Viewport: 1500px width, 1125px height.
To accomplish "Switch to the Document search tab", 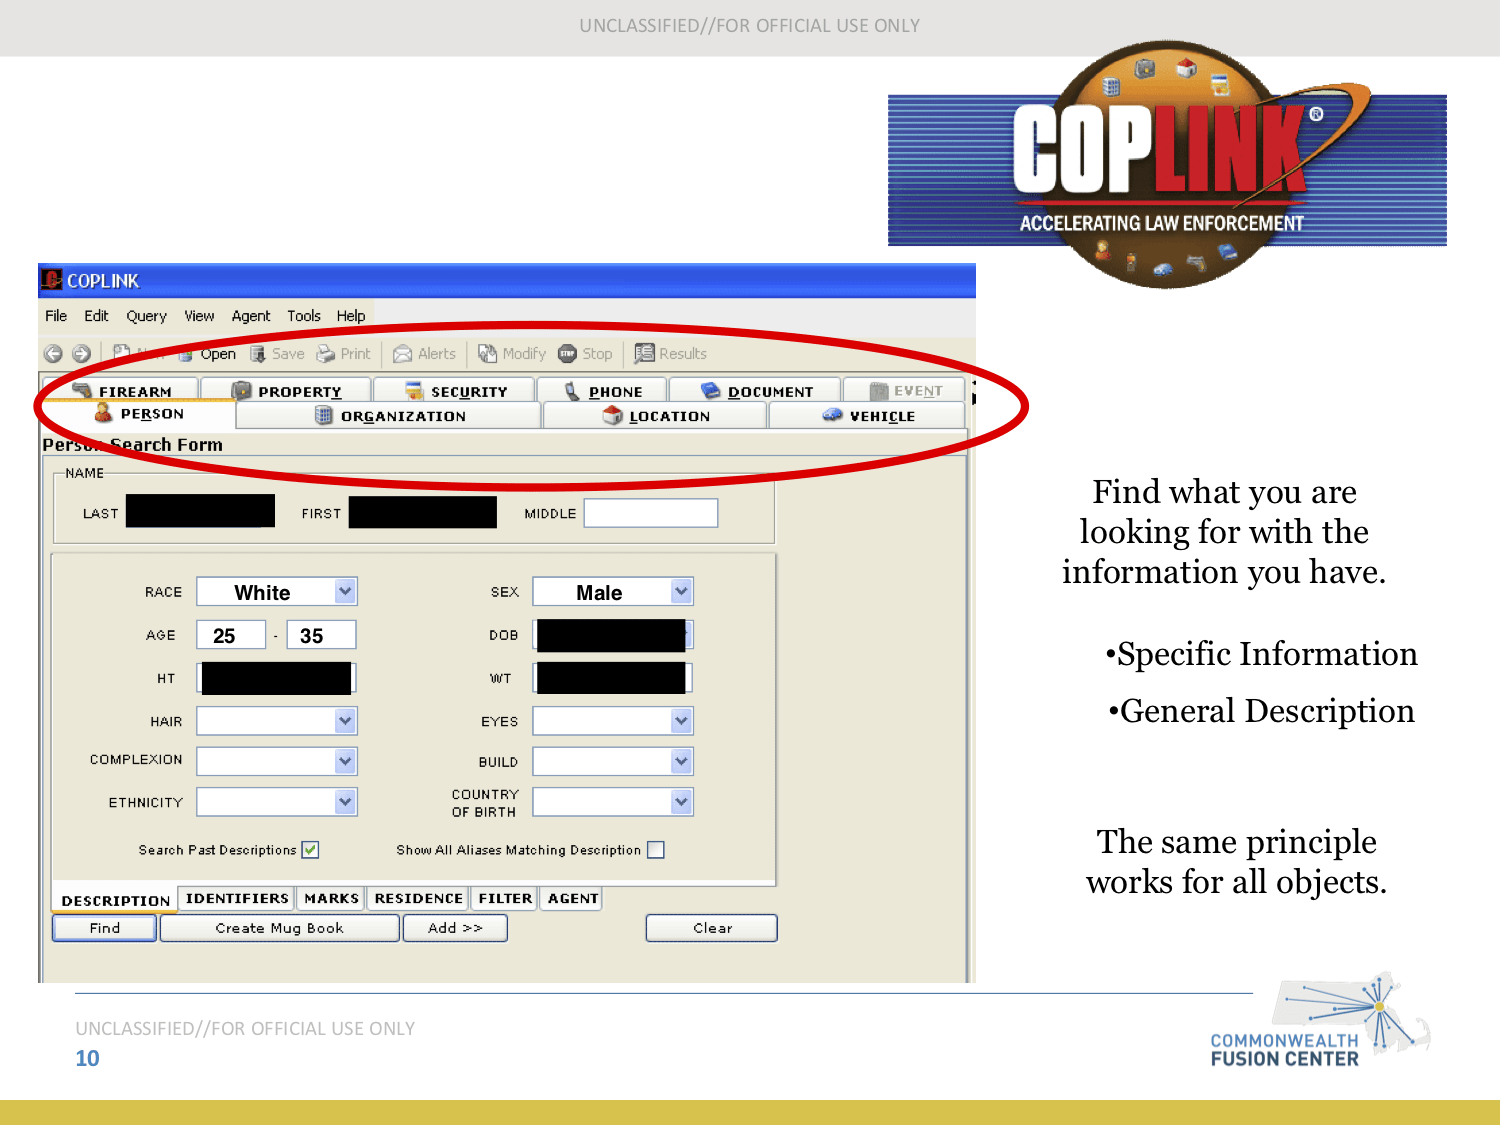I will pyautogui.click(x=756, y=391).
